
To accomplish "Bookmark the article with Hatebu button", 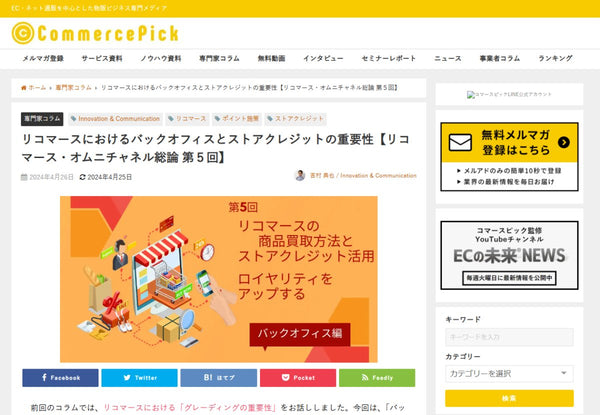I will (x=218, y=378).
